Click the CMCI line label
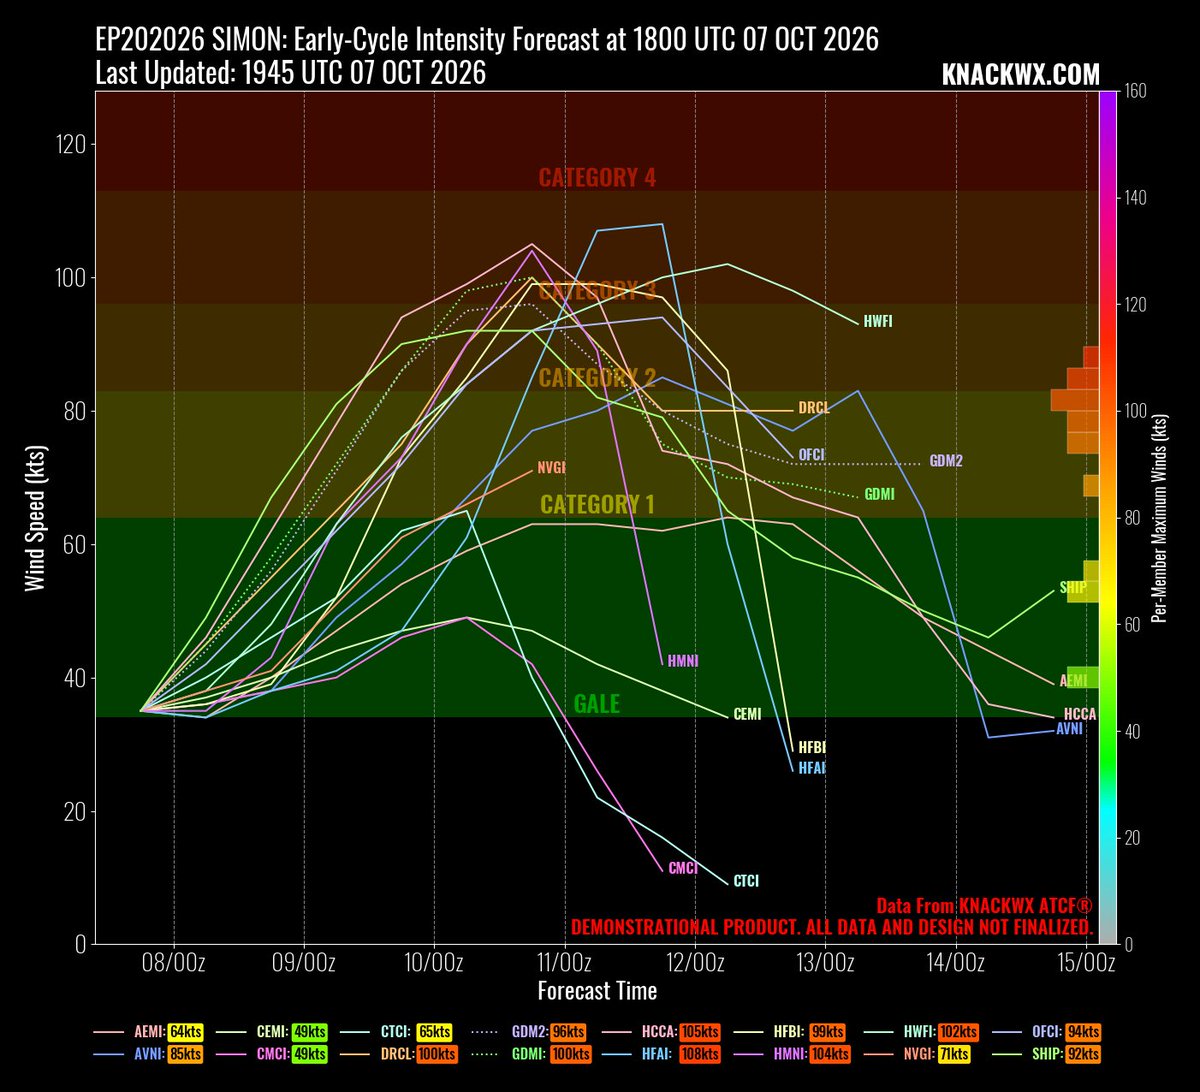Viewport: 1200px width, 1092px height. tap(682, 868)
